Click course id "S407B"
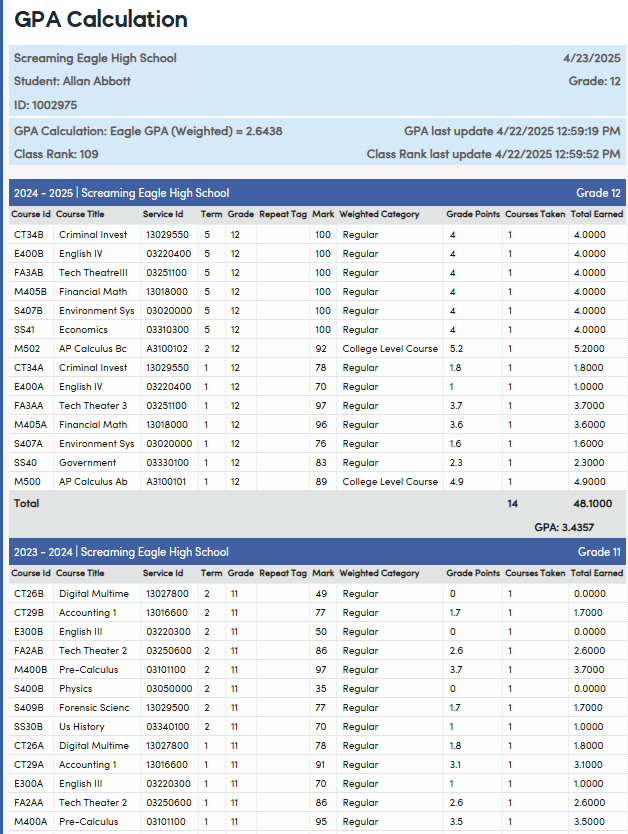This screenshot has height=834, width=628. coord(29,311)
